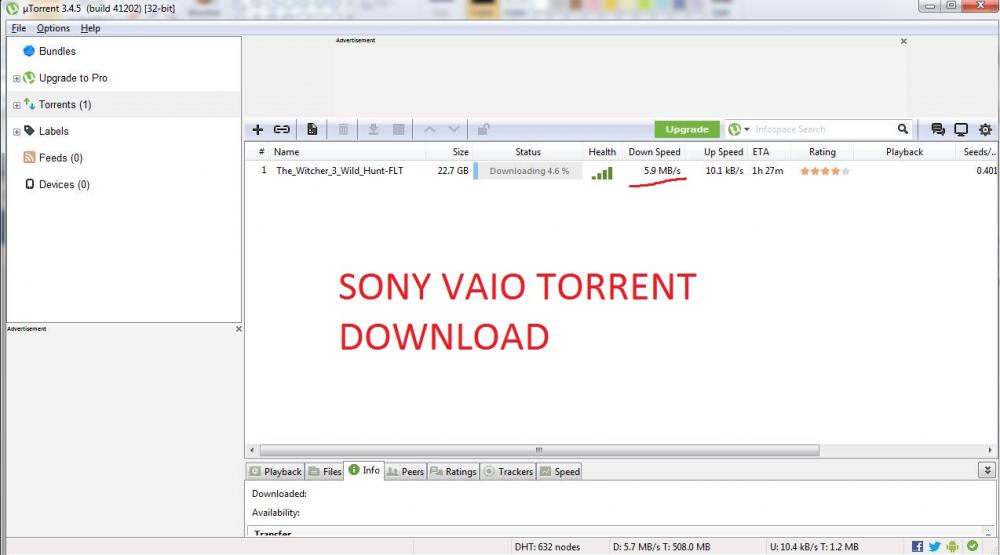Click the Facebook icon in status bar
The height and width of the screenshot is (555, 1000).
click(917, 547)
